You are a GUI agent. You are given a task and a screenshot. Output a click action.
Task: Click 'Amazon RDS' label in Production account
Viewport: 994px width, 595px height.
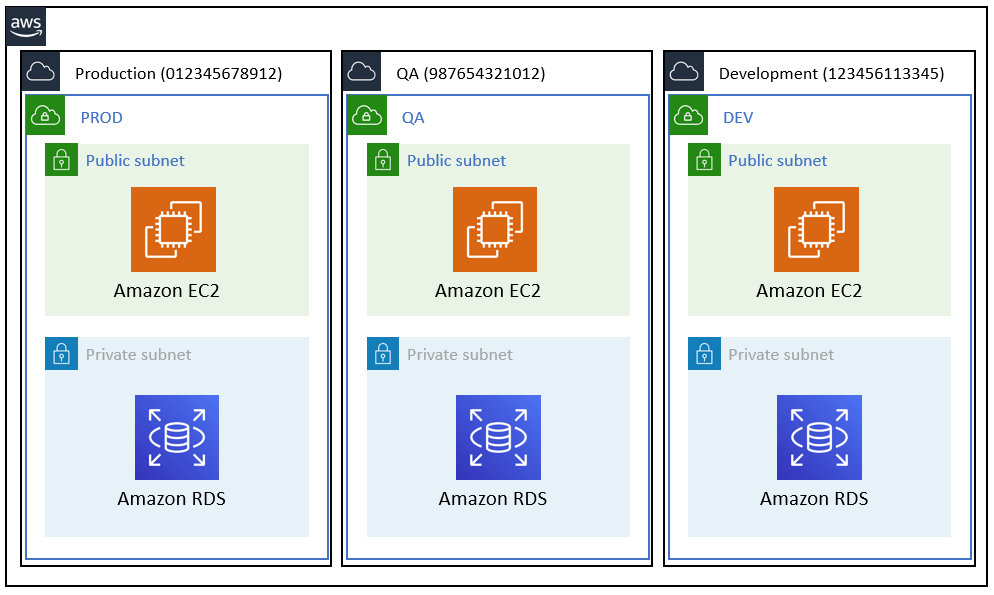click(x=172, y=499)
